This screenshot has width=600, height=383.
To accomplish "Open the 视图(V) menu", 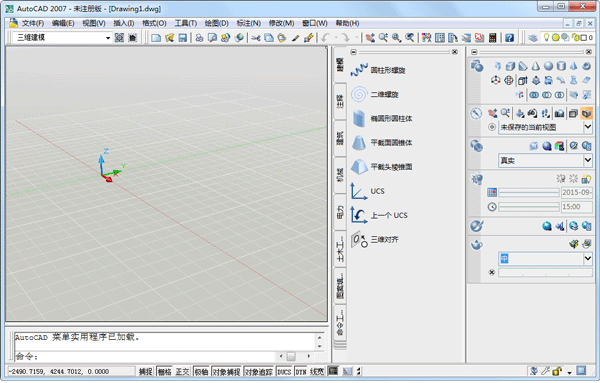I will click(x=94, y=23).
